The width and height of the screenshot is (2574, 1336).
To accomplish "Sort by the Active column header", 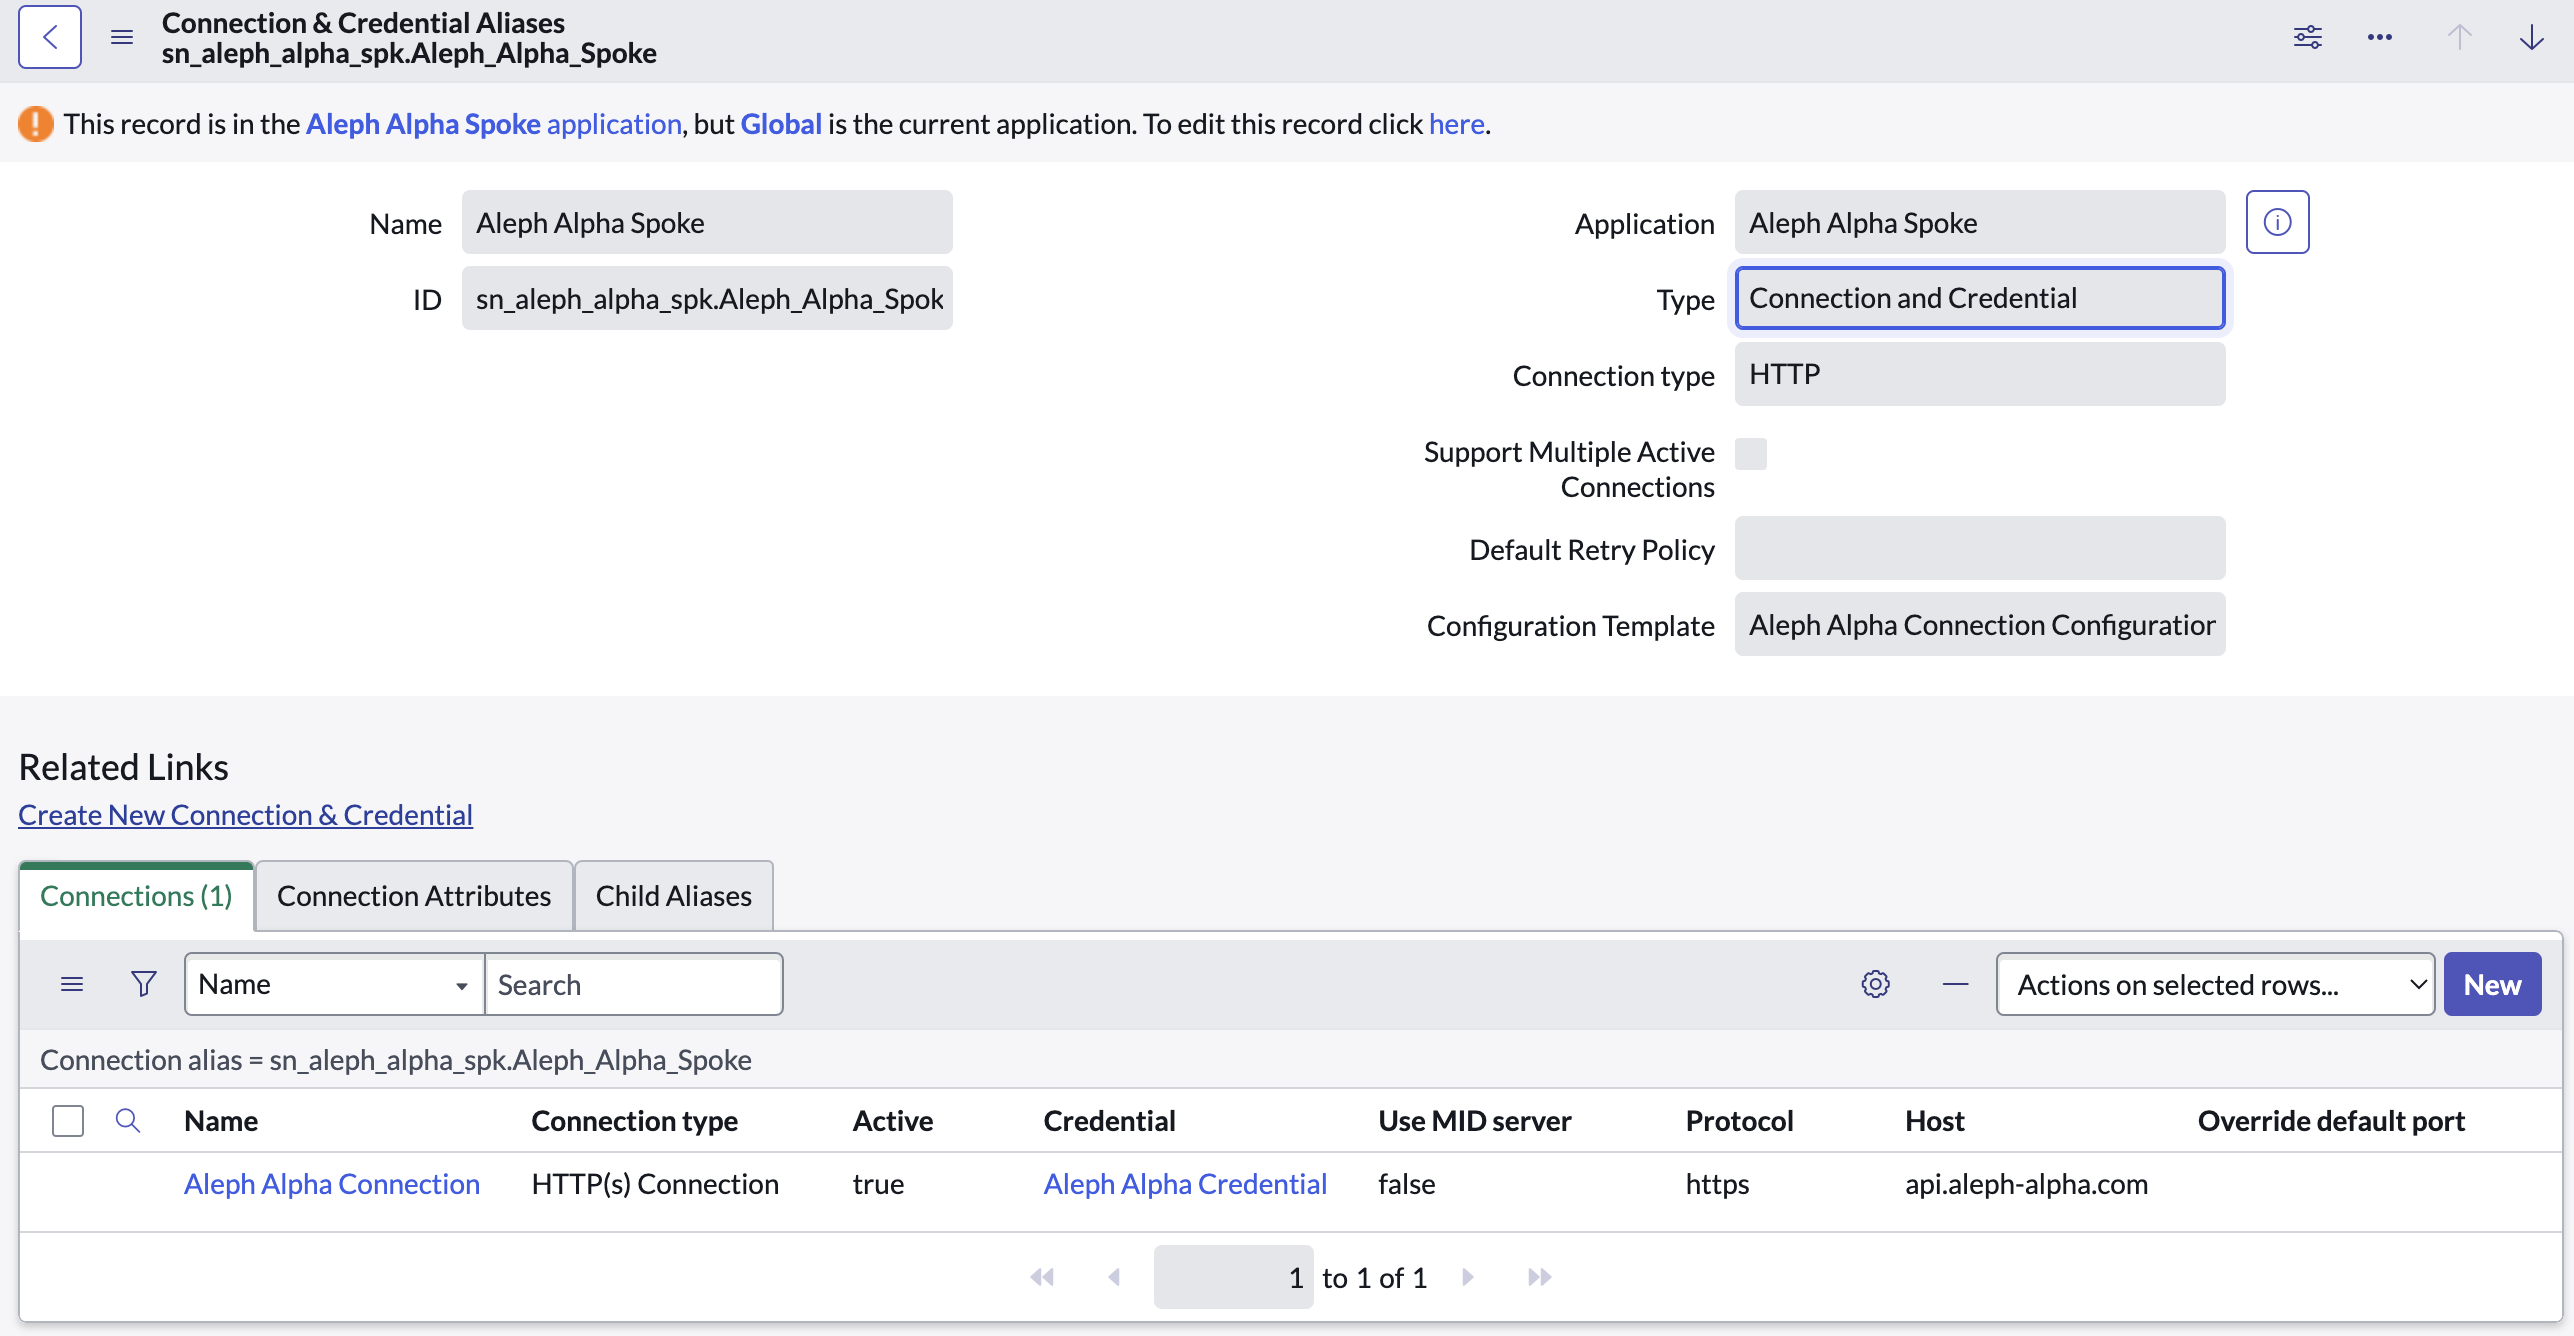I will tap(893, 1121).
